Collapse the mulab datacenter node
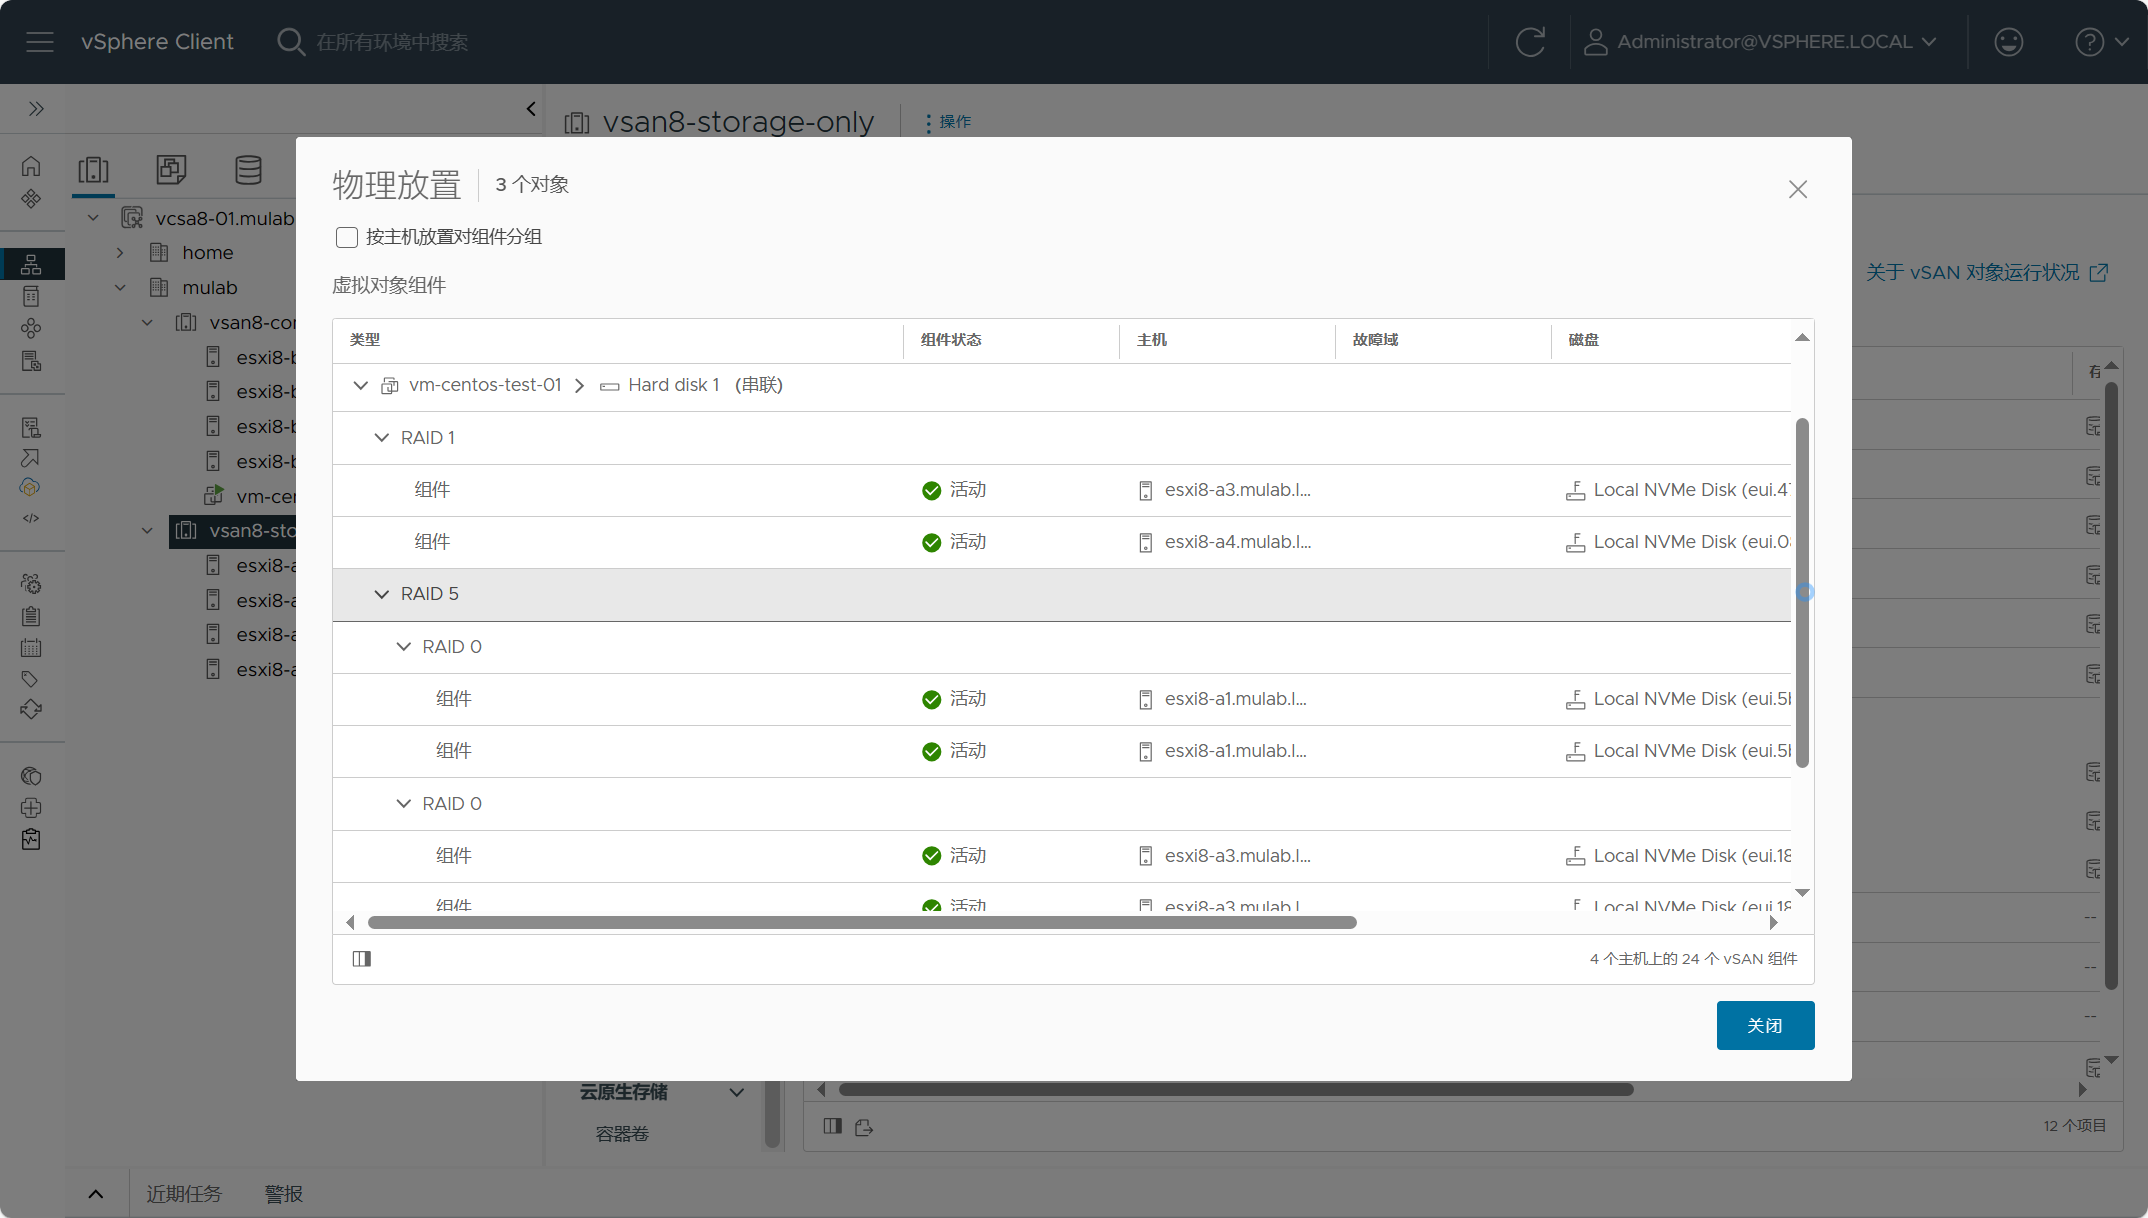Screen dimensions: 2148x1218 pyautogui.click(x=120, y=288)
